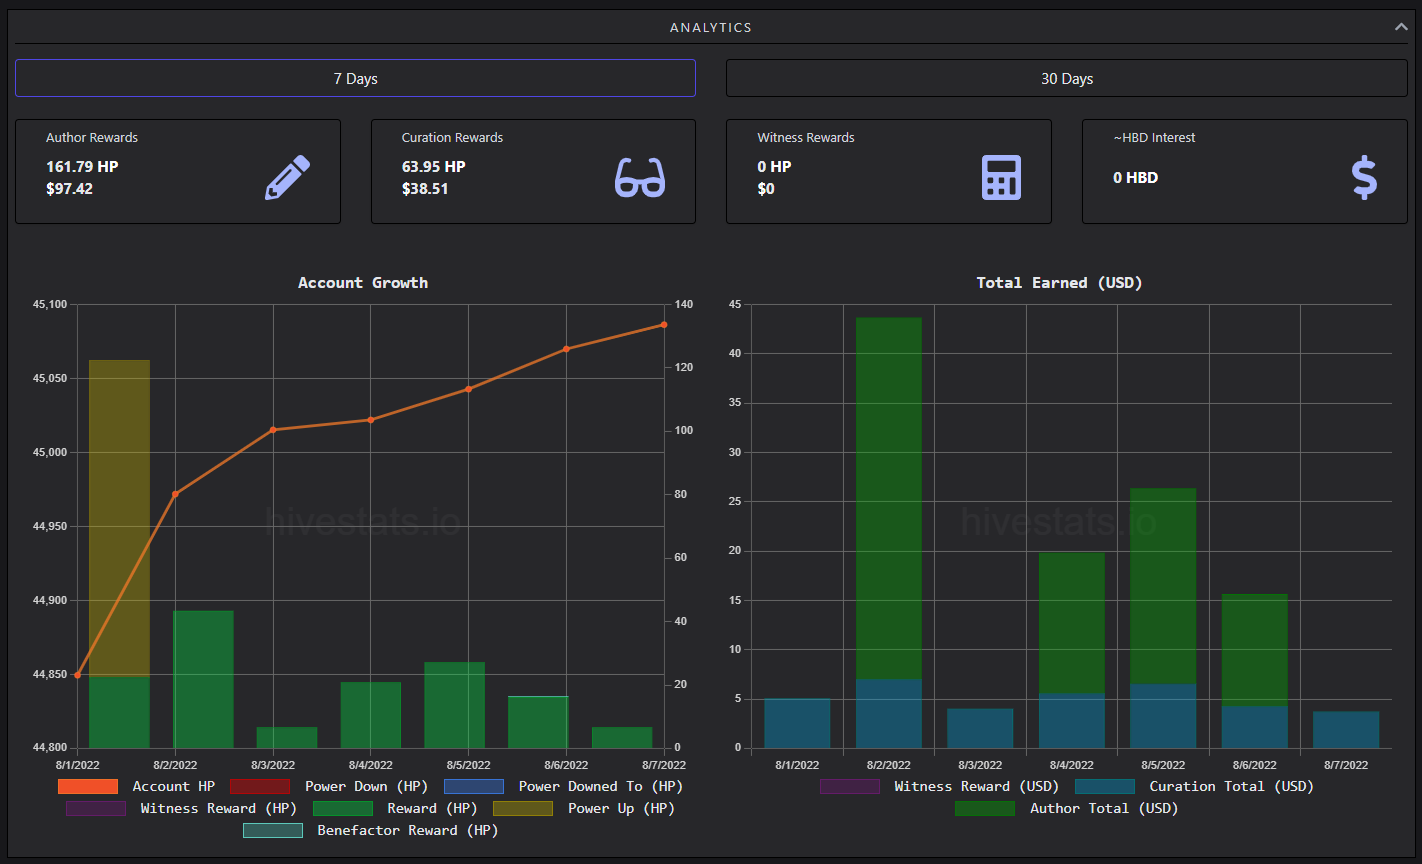Click the pencil icon in Author Rewards

(287, 177)
